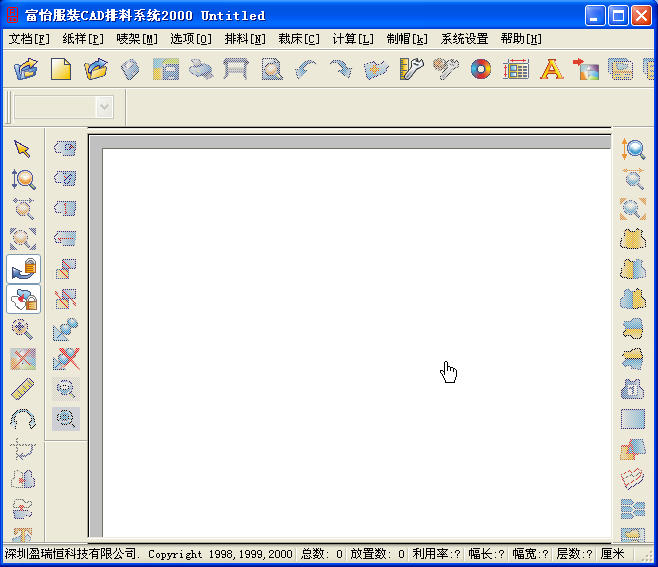Screen dimensions: 658x567
Task: Open the 系统设置 menu
Action: pos(464,39)
